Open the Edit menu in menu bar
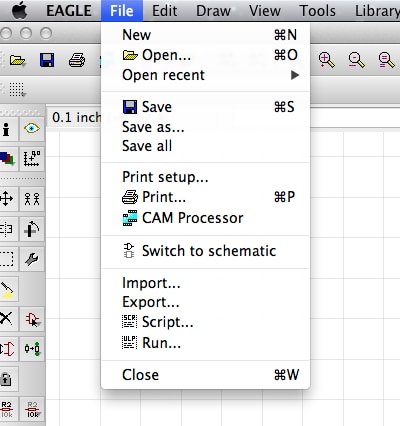Image resolution: width=400 pixels, height=426 pixels. point(164,11)
